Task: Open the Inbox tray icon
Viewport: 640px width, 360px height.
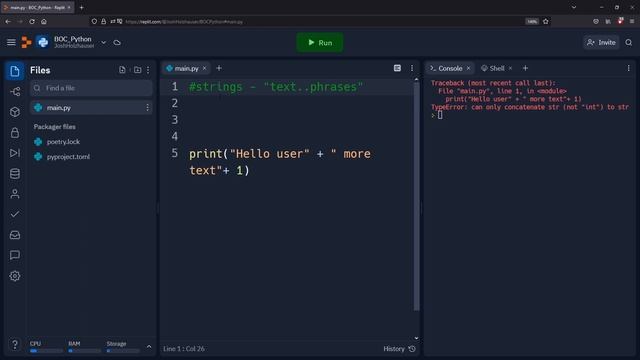Action: [15, 235]
